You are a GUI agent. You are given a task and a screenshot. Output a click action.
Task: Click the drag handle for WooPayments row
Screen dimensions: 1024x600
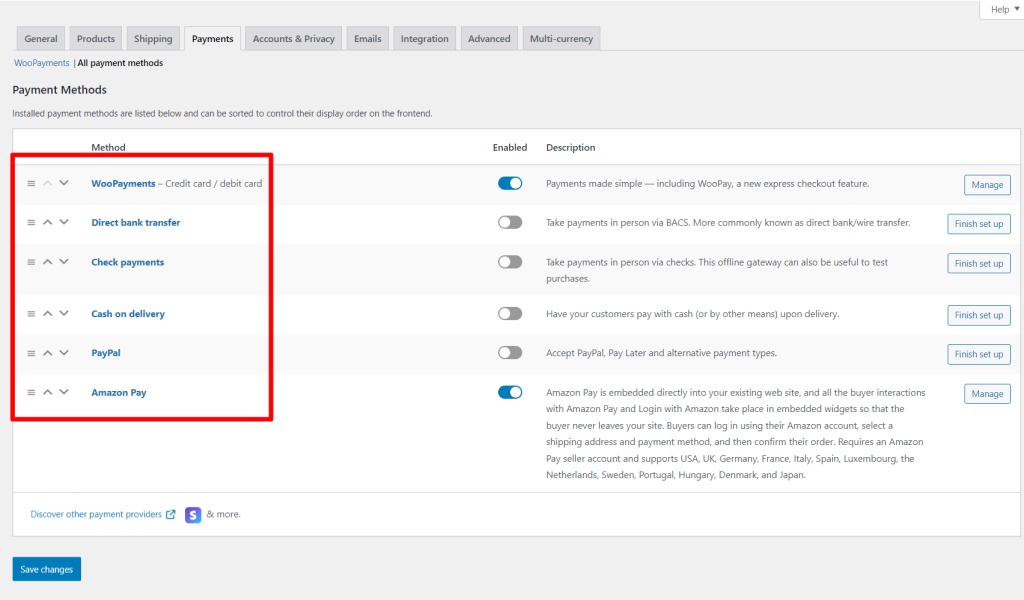[x=31, y=184]
